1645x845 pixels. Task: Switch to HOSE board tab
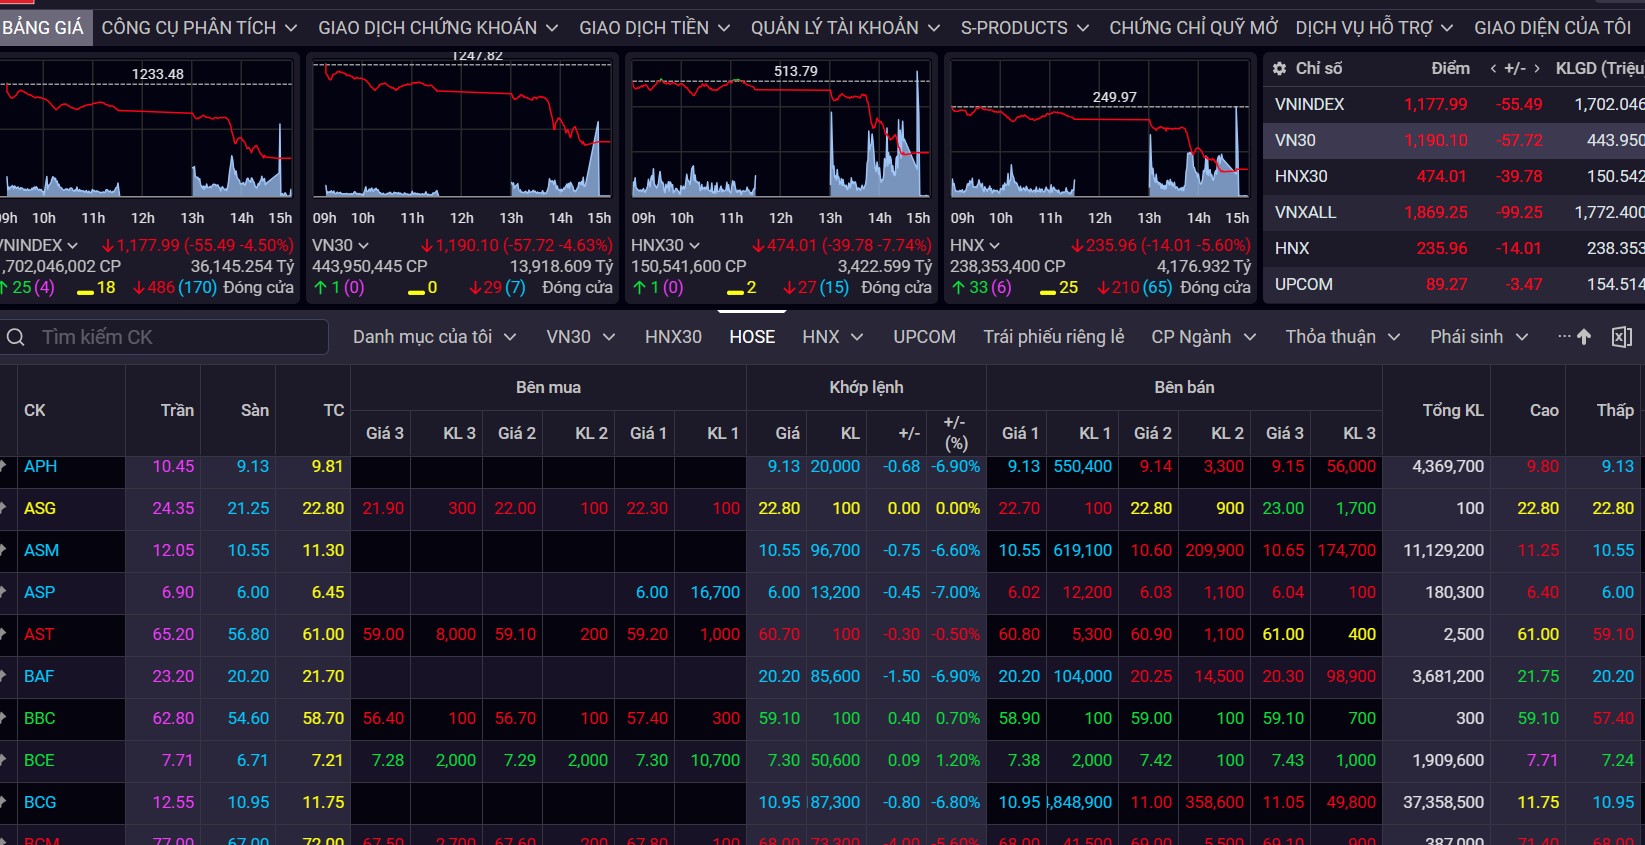752,337
